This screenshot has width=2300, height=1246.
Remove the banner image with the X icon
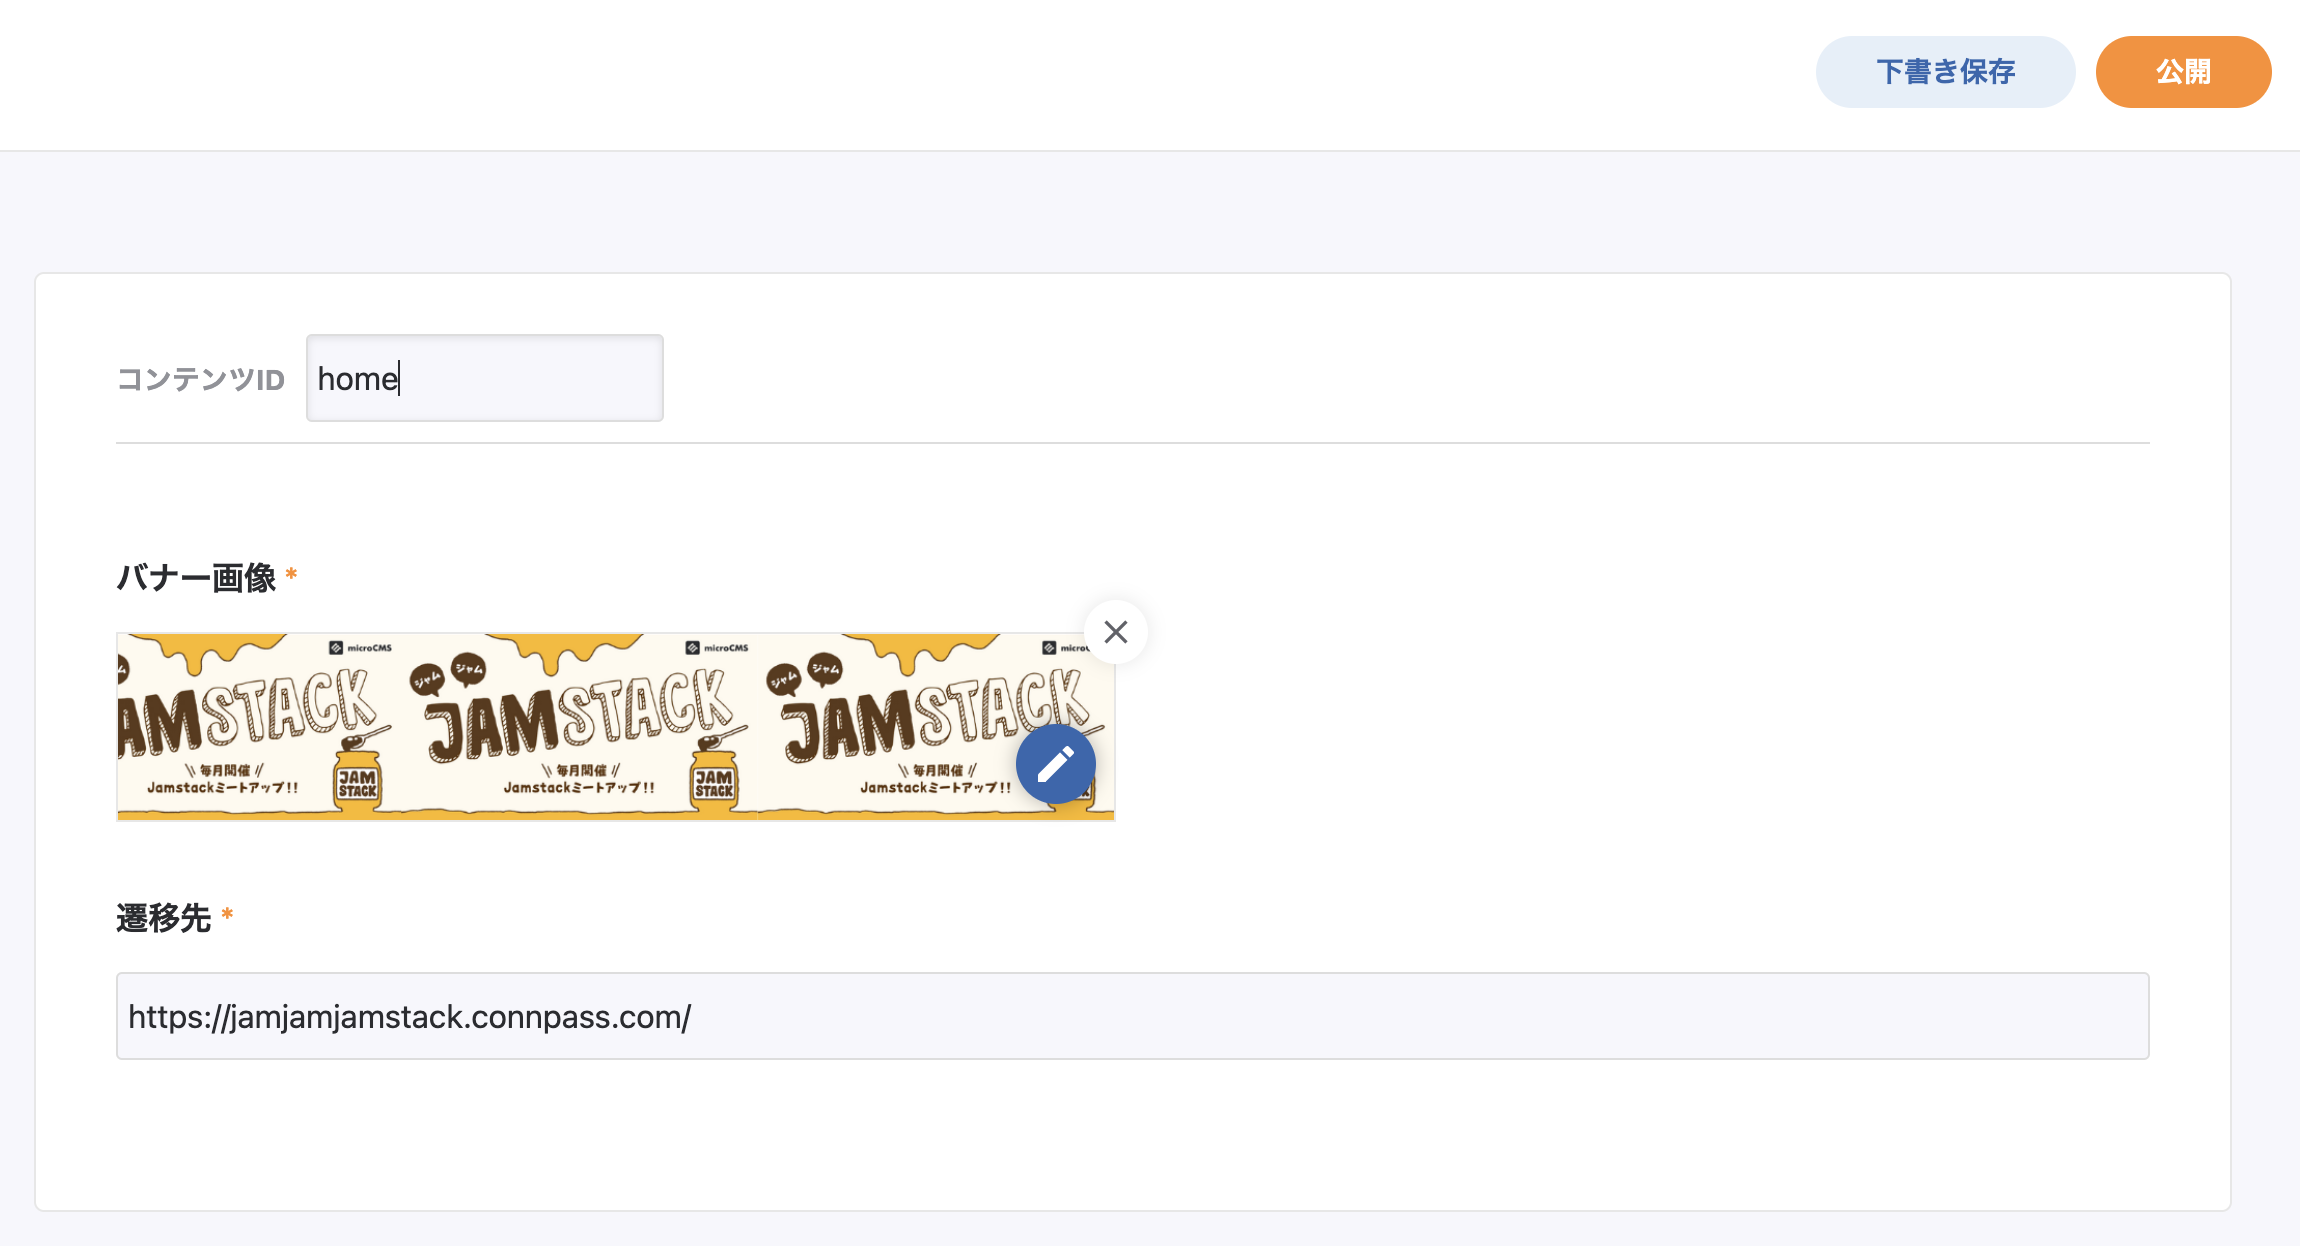(1115, 632)
